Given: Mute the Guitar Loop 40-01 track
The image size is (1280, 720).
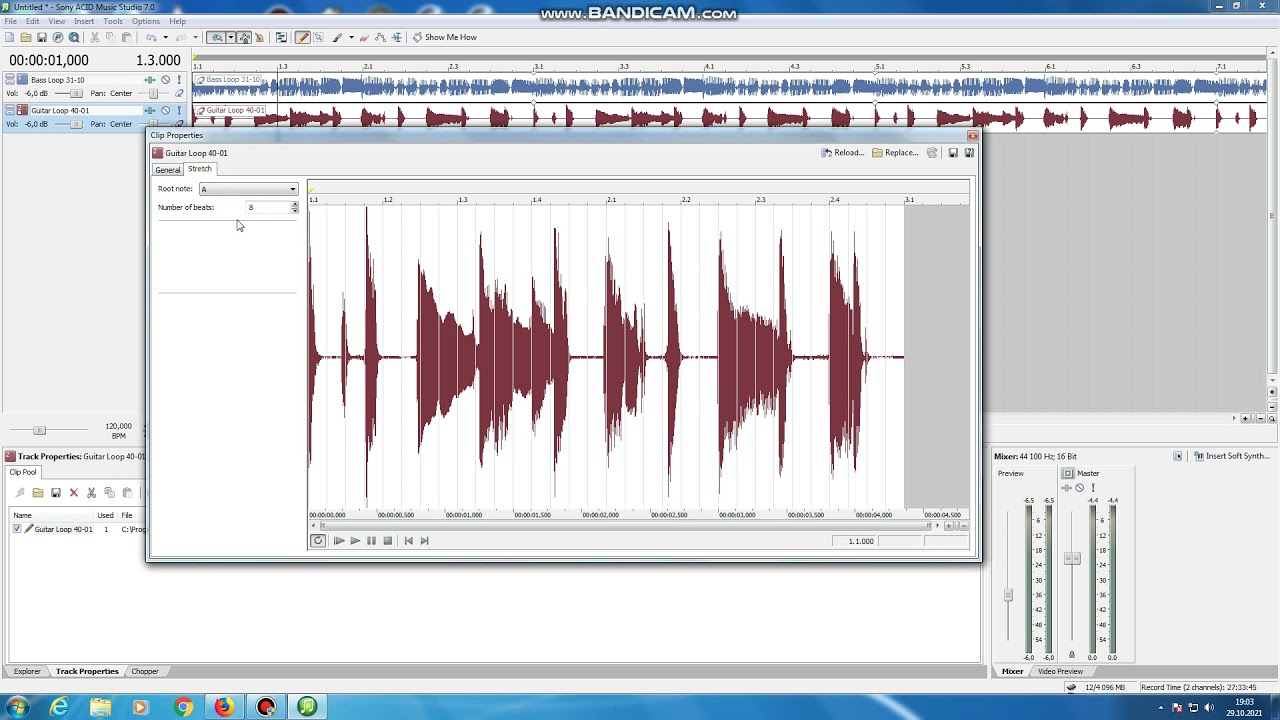Looking at the screenshot, I should point(165,110).
